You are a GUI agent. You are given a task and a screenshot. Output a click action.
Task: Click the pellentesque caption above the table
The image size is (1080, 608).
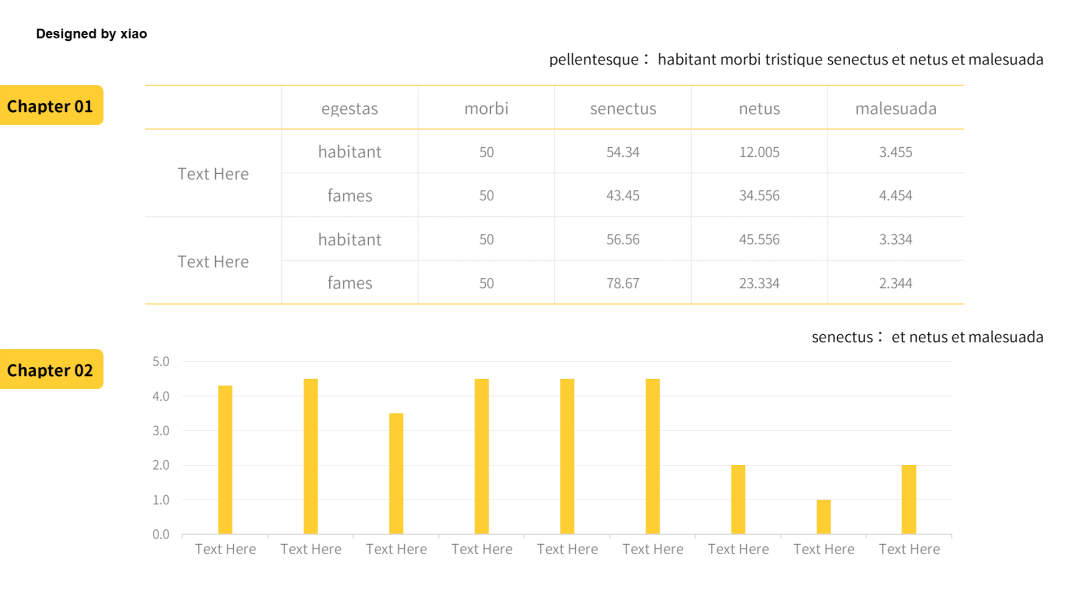coord(796,60)
